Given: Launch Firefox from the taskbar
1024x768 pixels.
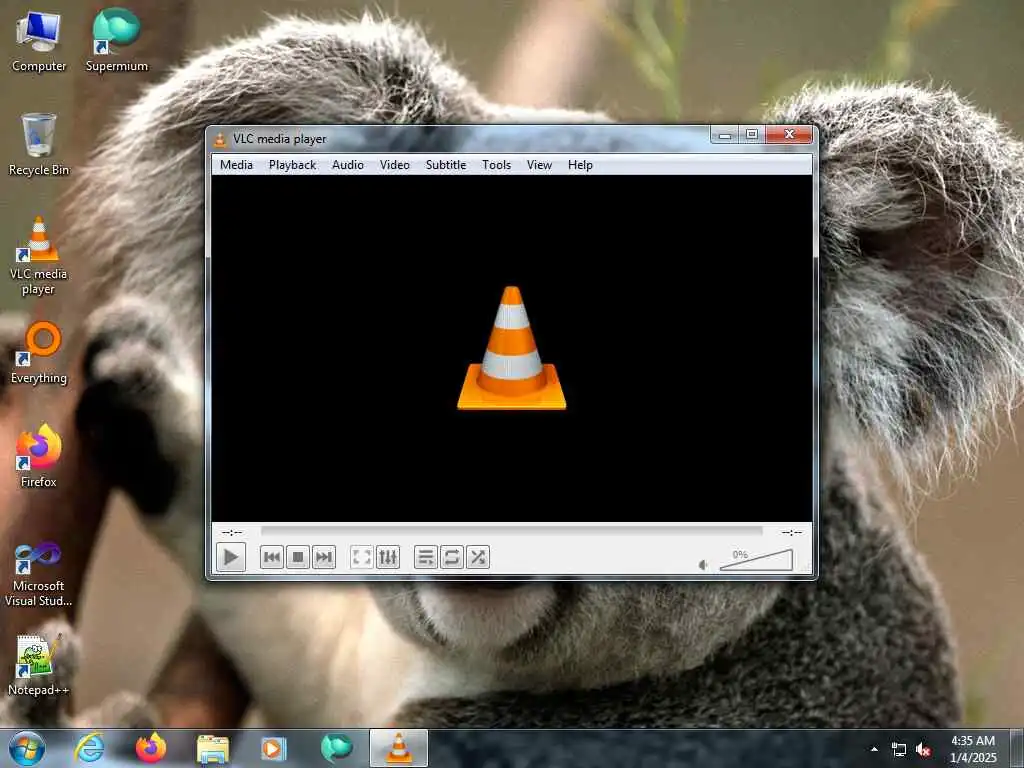Looking at the screenshot, I should pos(151,748).
